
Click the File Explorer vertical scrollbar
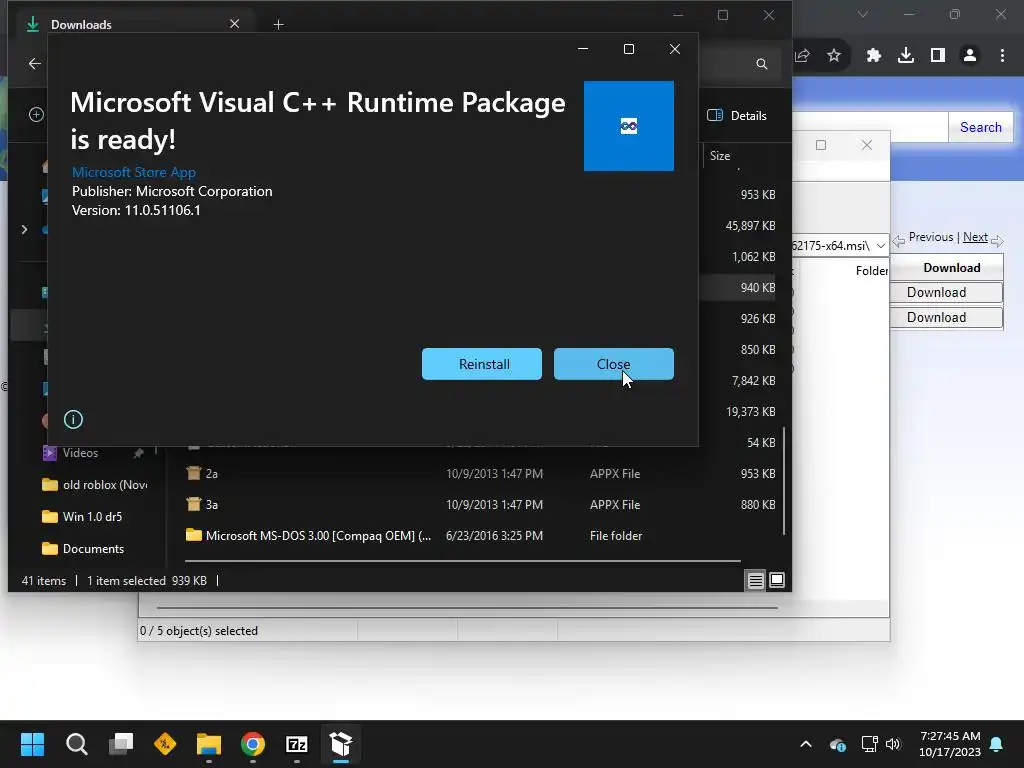pos(784,480)
